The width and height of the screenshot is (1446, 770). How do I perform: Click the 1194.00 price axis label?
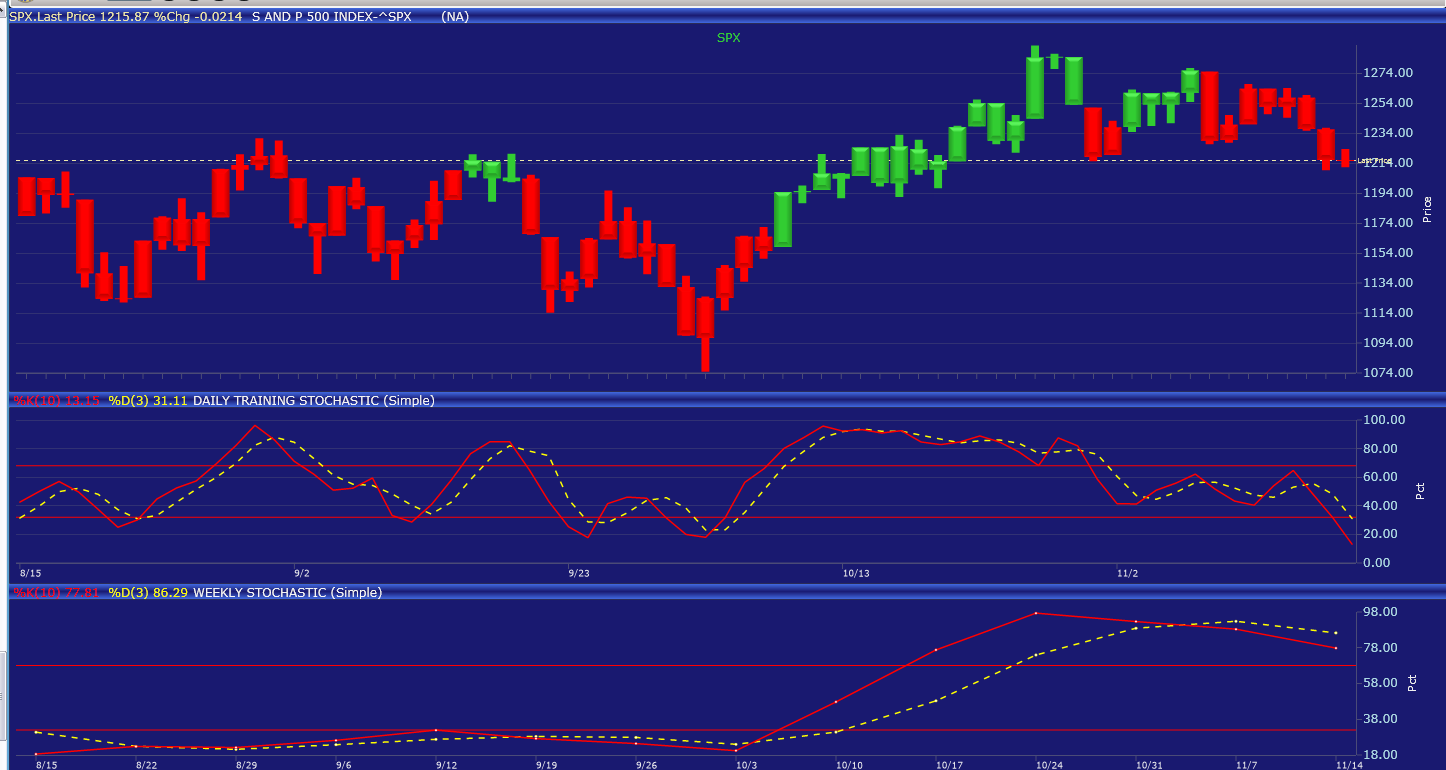(x=1388, y=193)
